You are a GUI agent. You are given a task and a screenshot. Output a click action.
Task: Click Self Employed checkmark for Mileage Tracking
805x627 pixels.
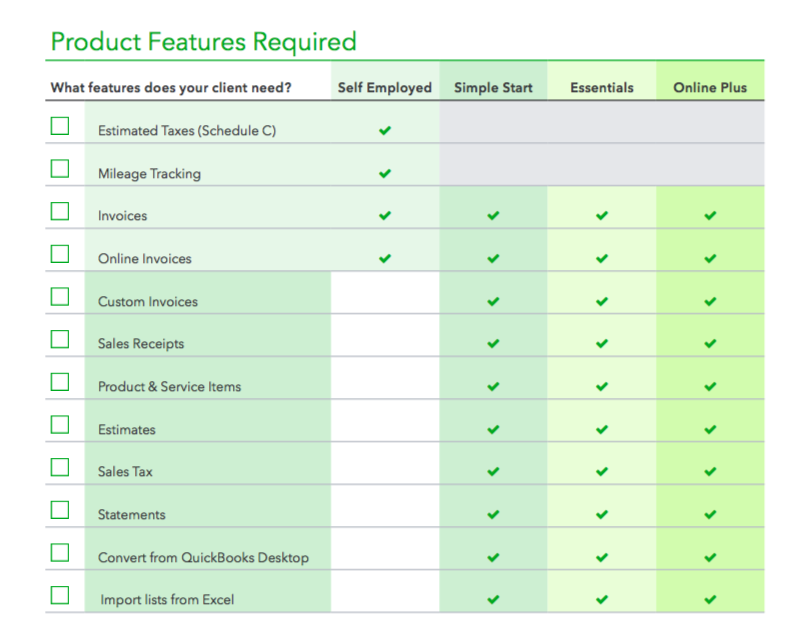click(385, 173)
